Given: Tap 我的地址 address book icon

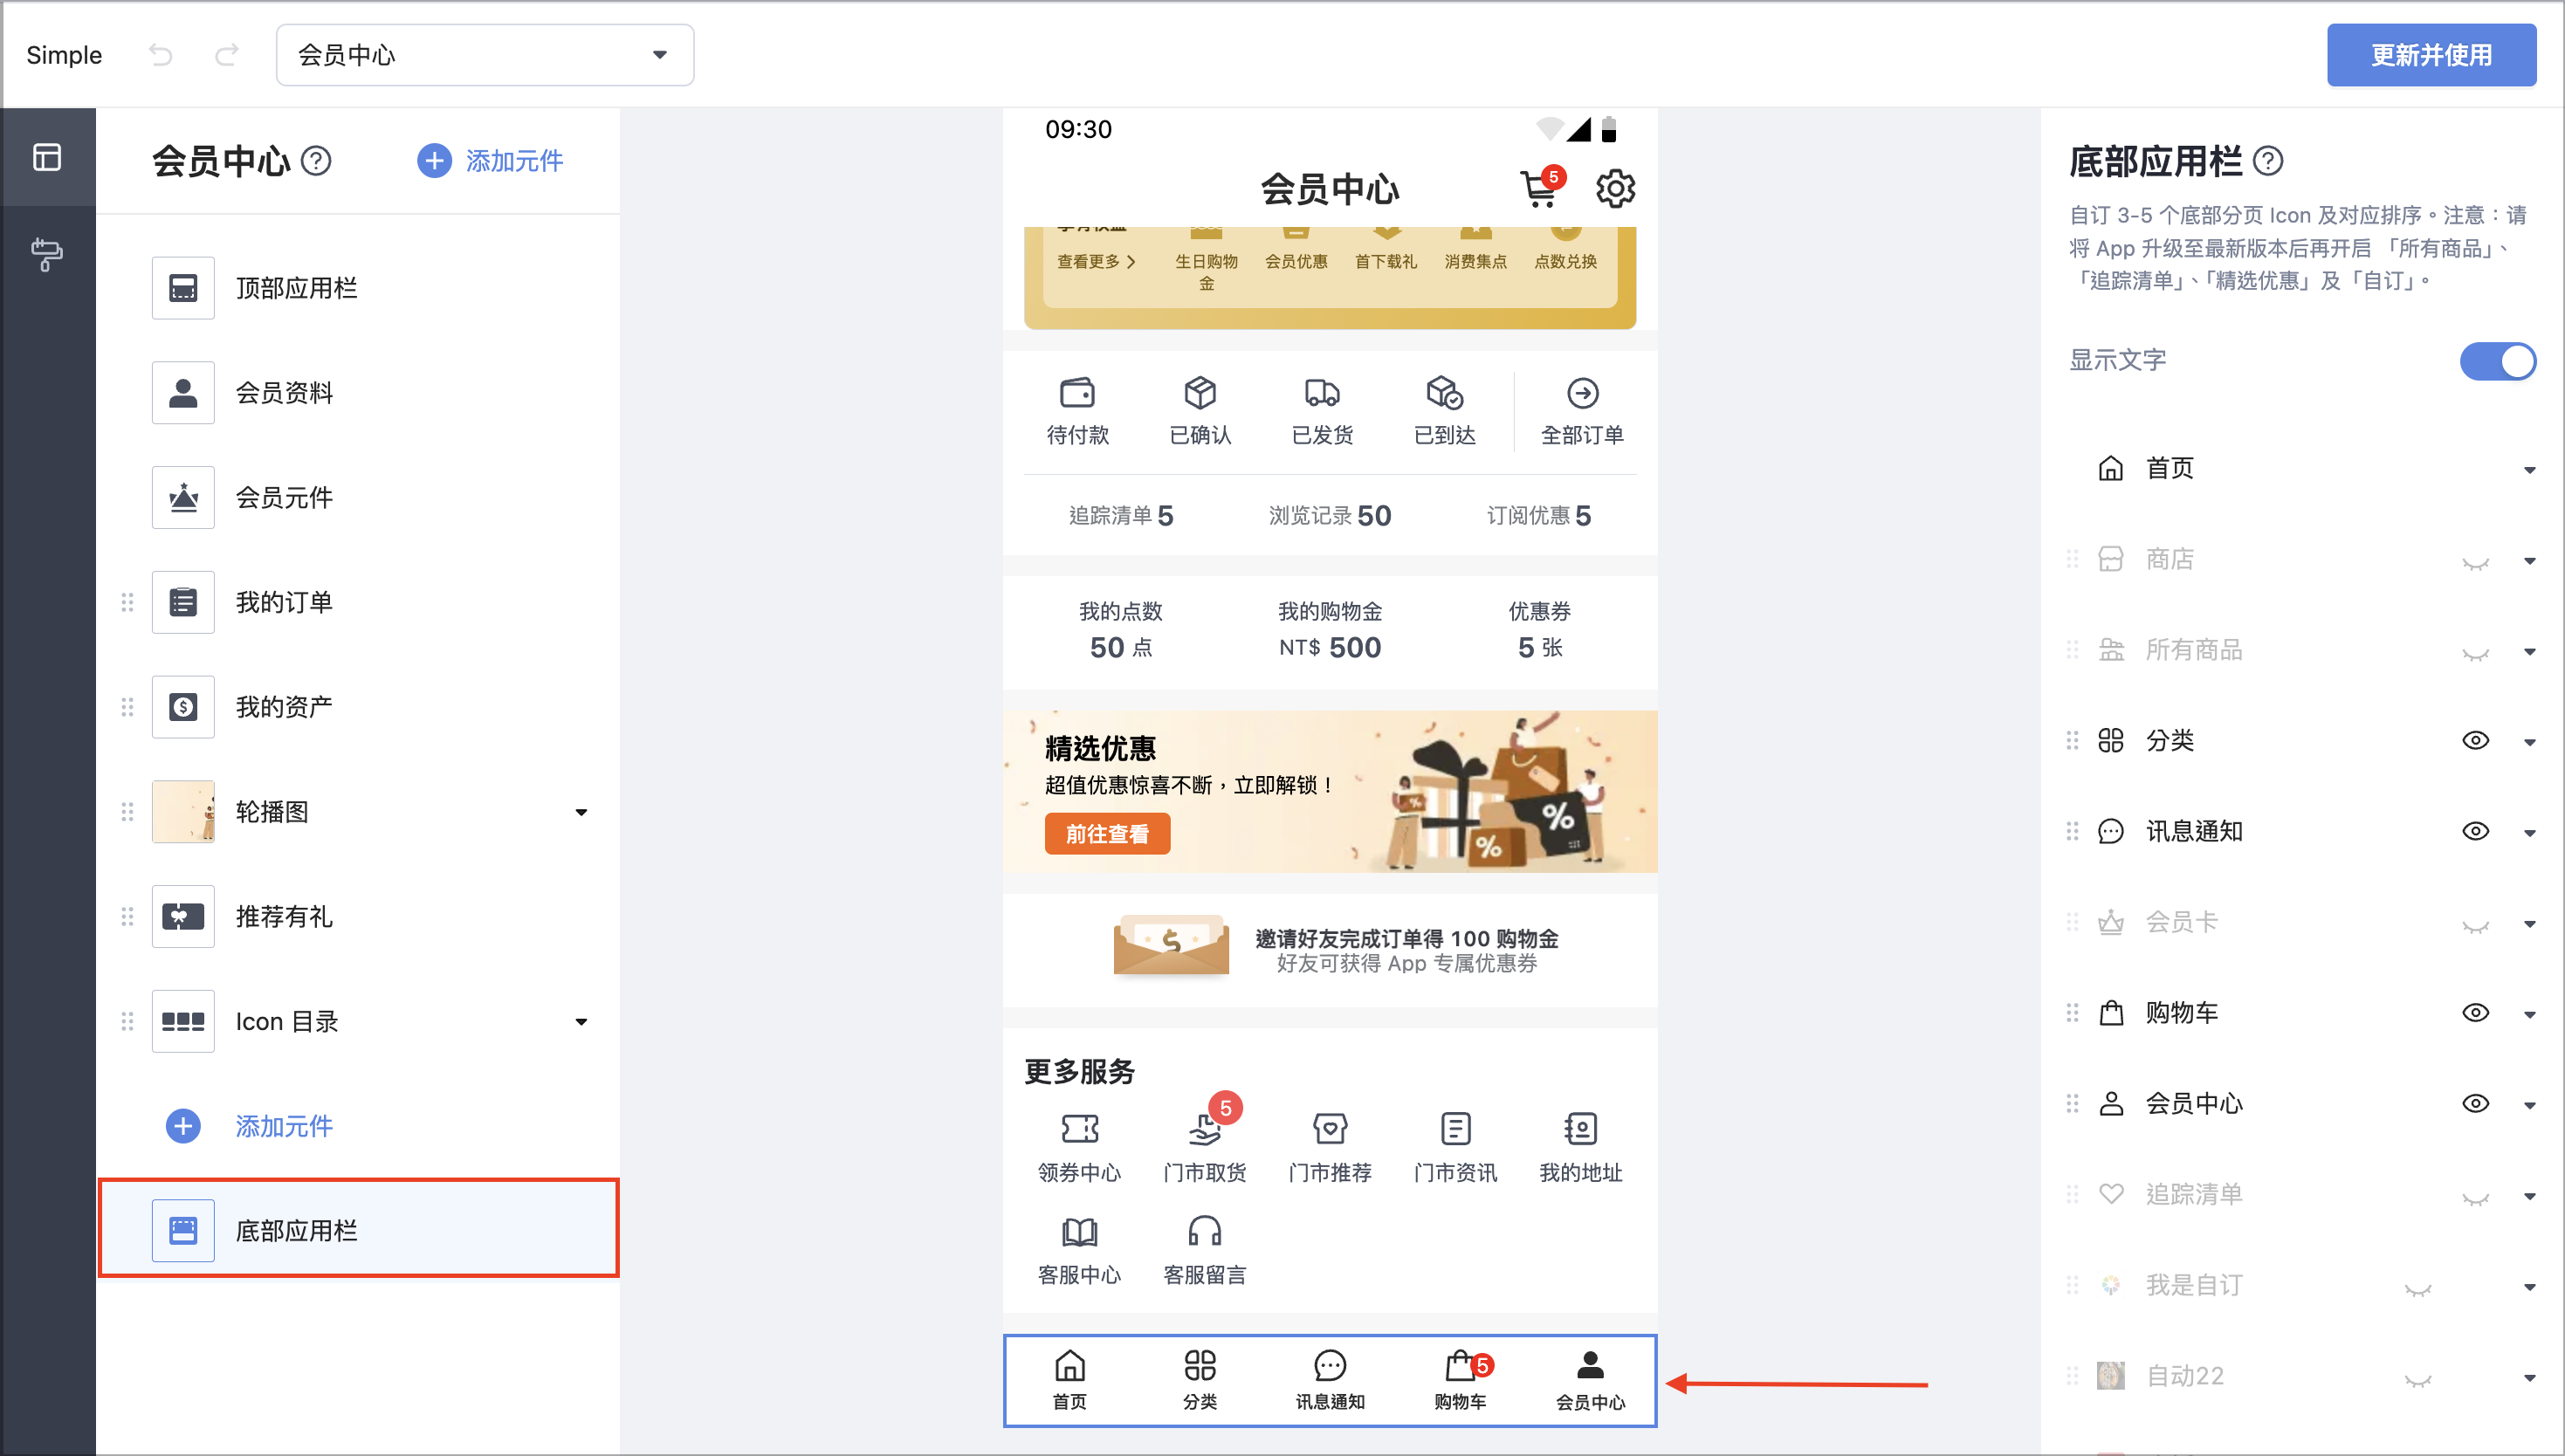Looking at the screenshot, I should coord(1580,1128).
